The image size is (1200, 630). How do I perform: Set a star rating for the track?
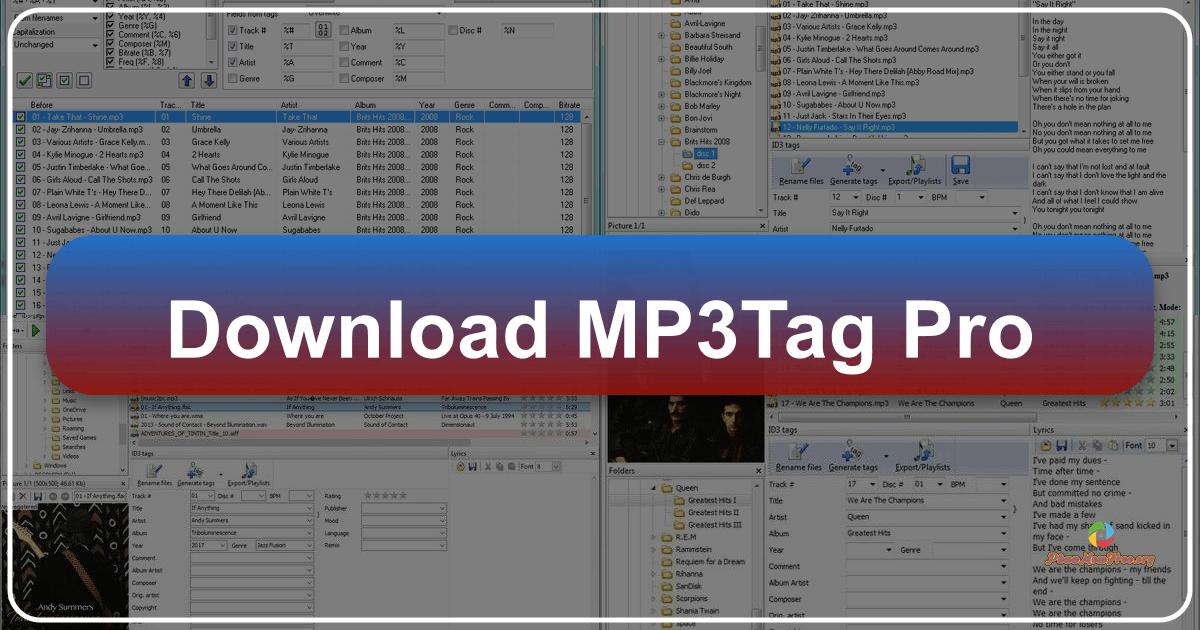385,494
